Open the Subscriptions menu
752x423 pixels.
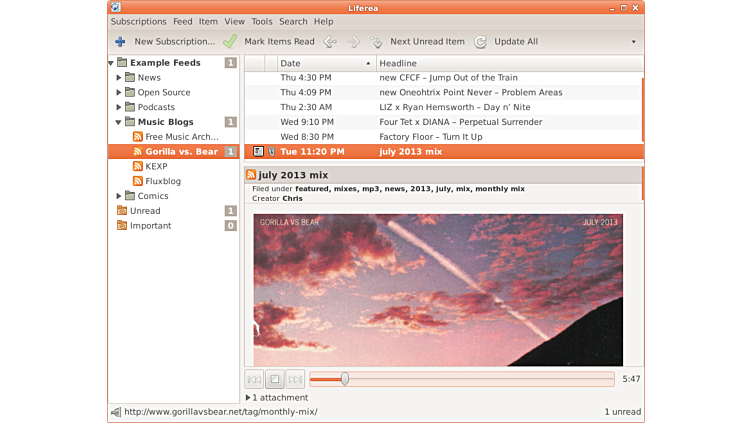[138, 21]
